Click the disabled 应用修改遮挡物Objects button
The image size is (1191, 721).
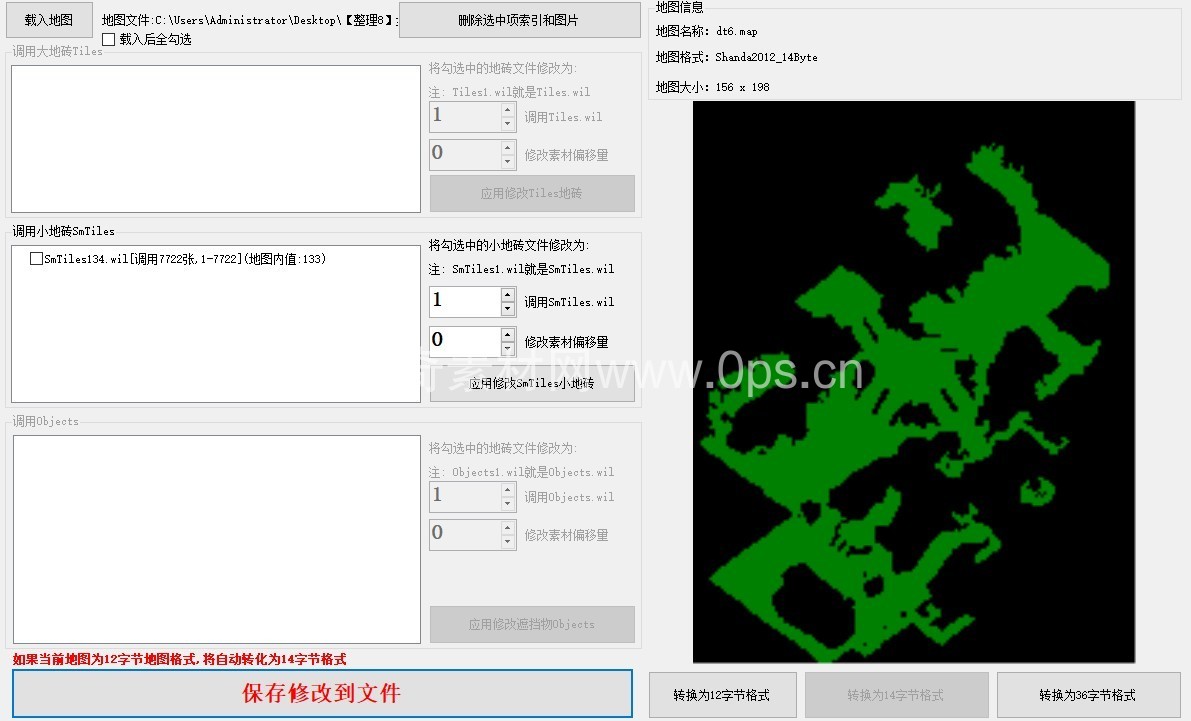click(x=532, y=625)
